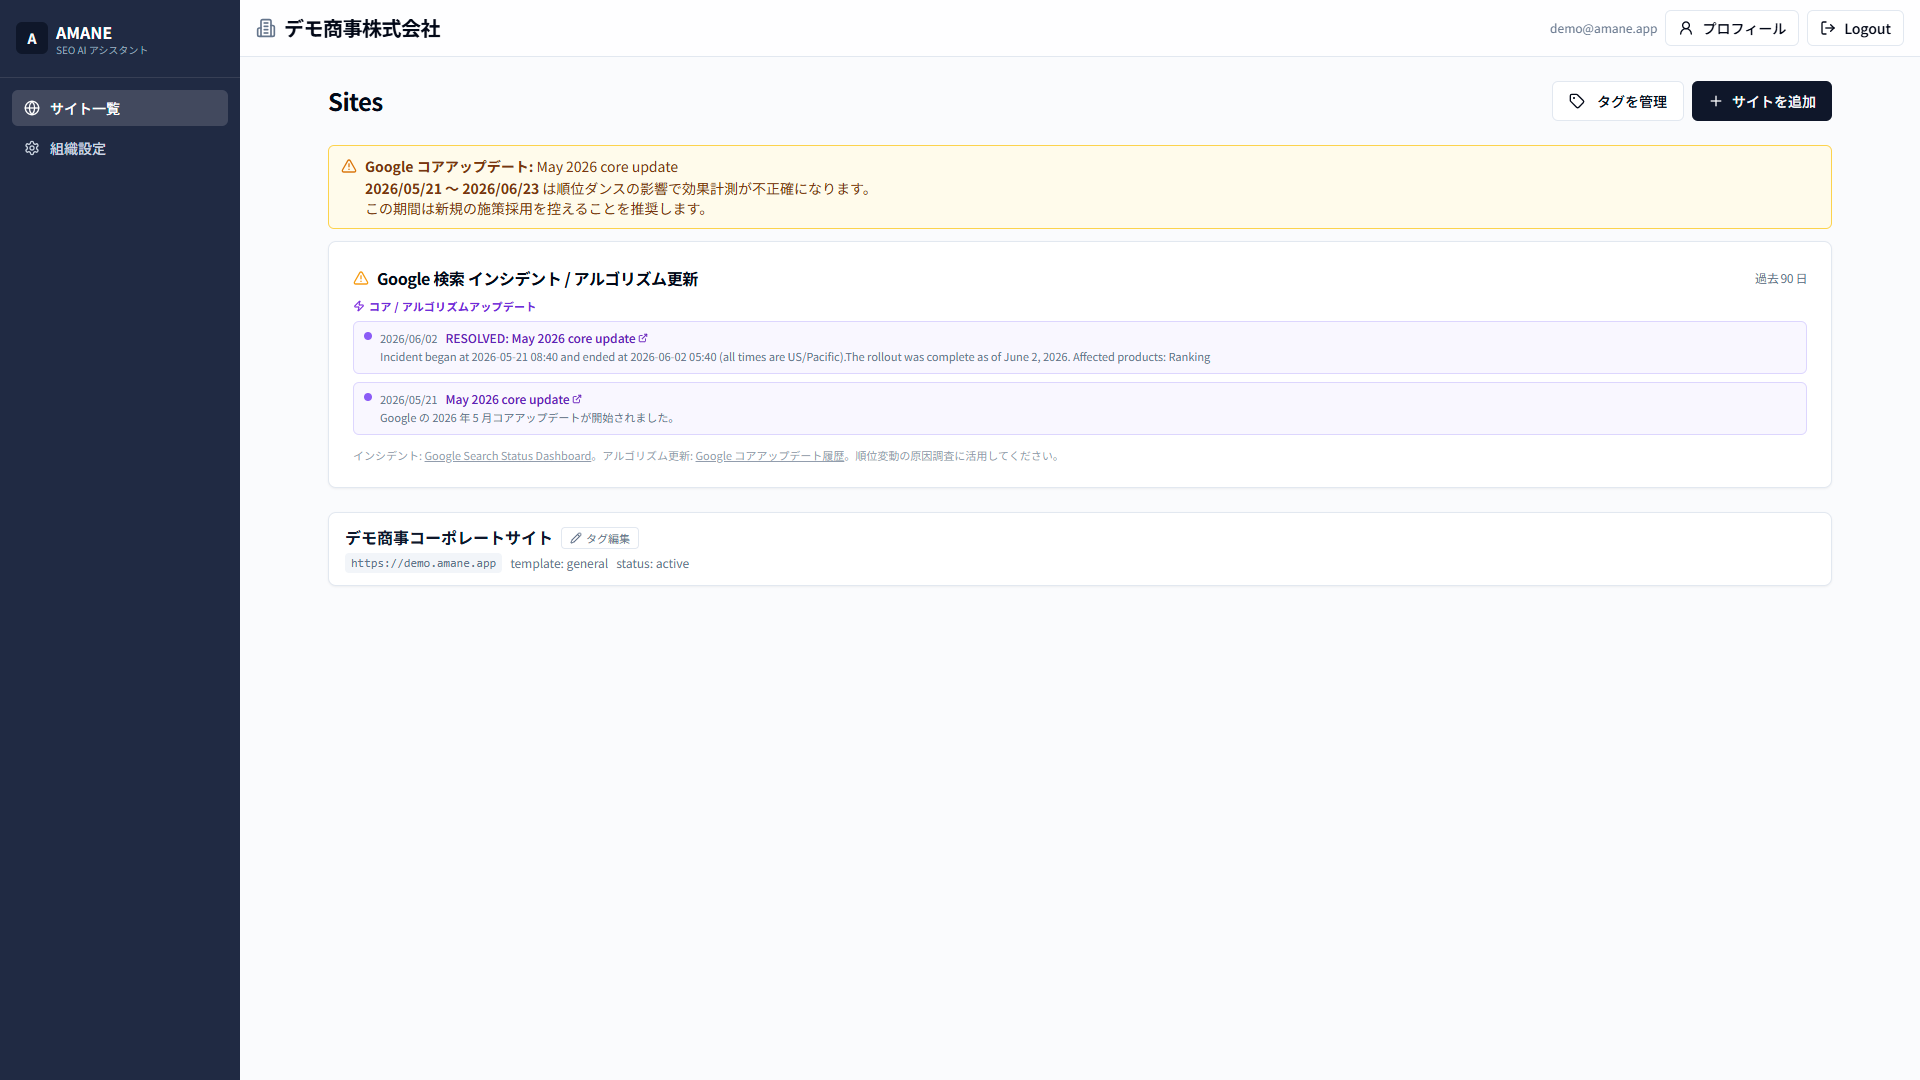Open タグを管理
This screenshot has height=1080, width=1920.
pos(1618,101)
